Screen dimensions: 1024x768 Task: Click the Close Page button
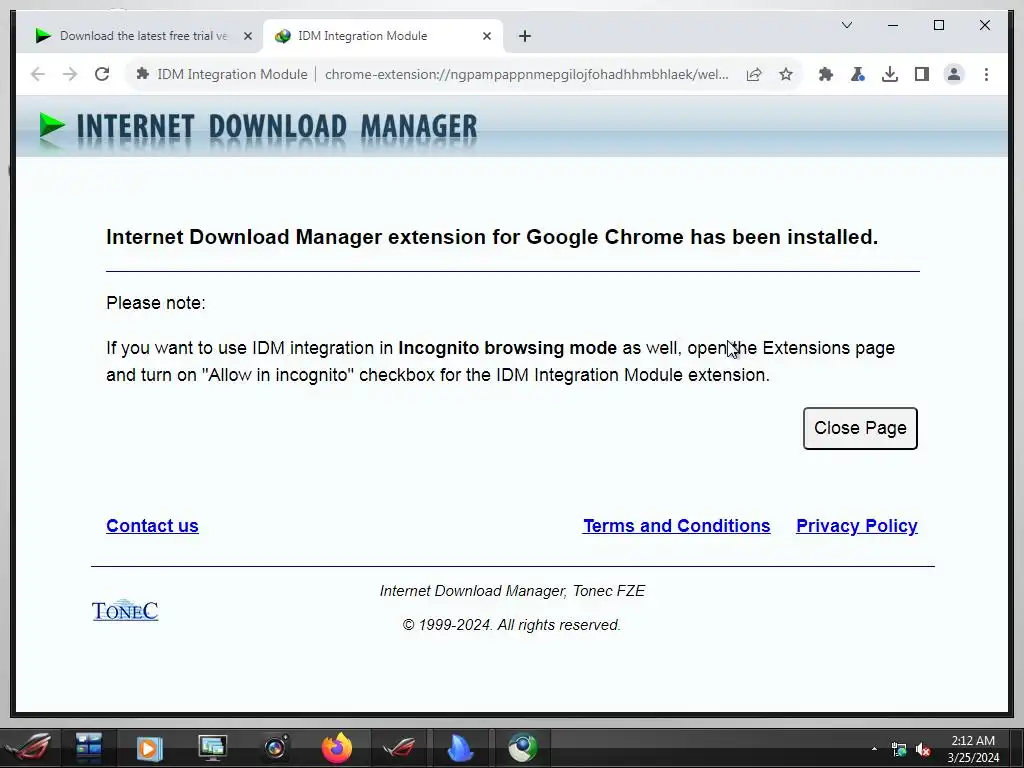point(860,428)
